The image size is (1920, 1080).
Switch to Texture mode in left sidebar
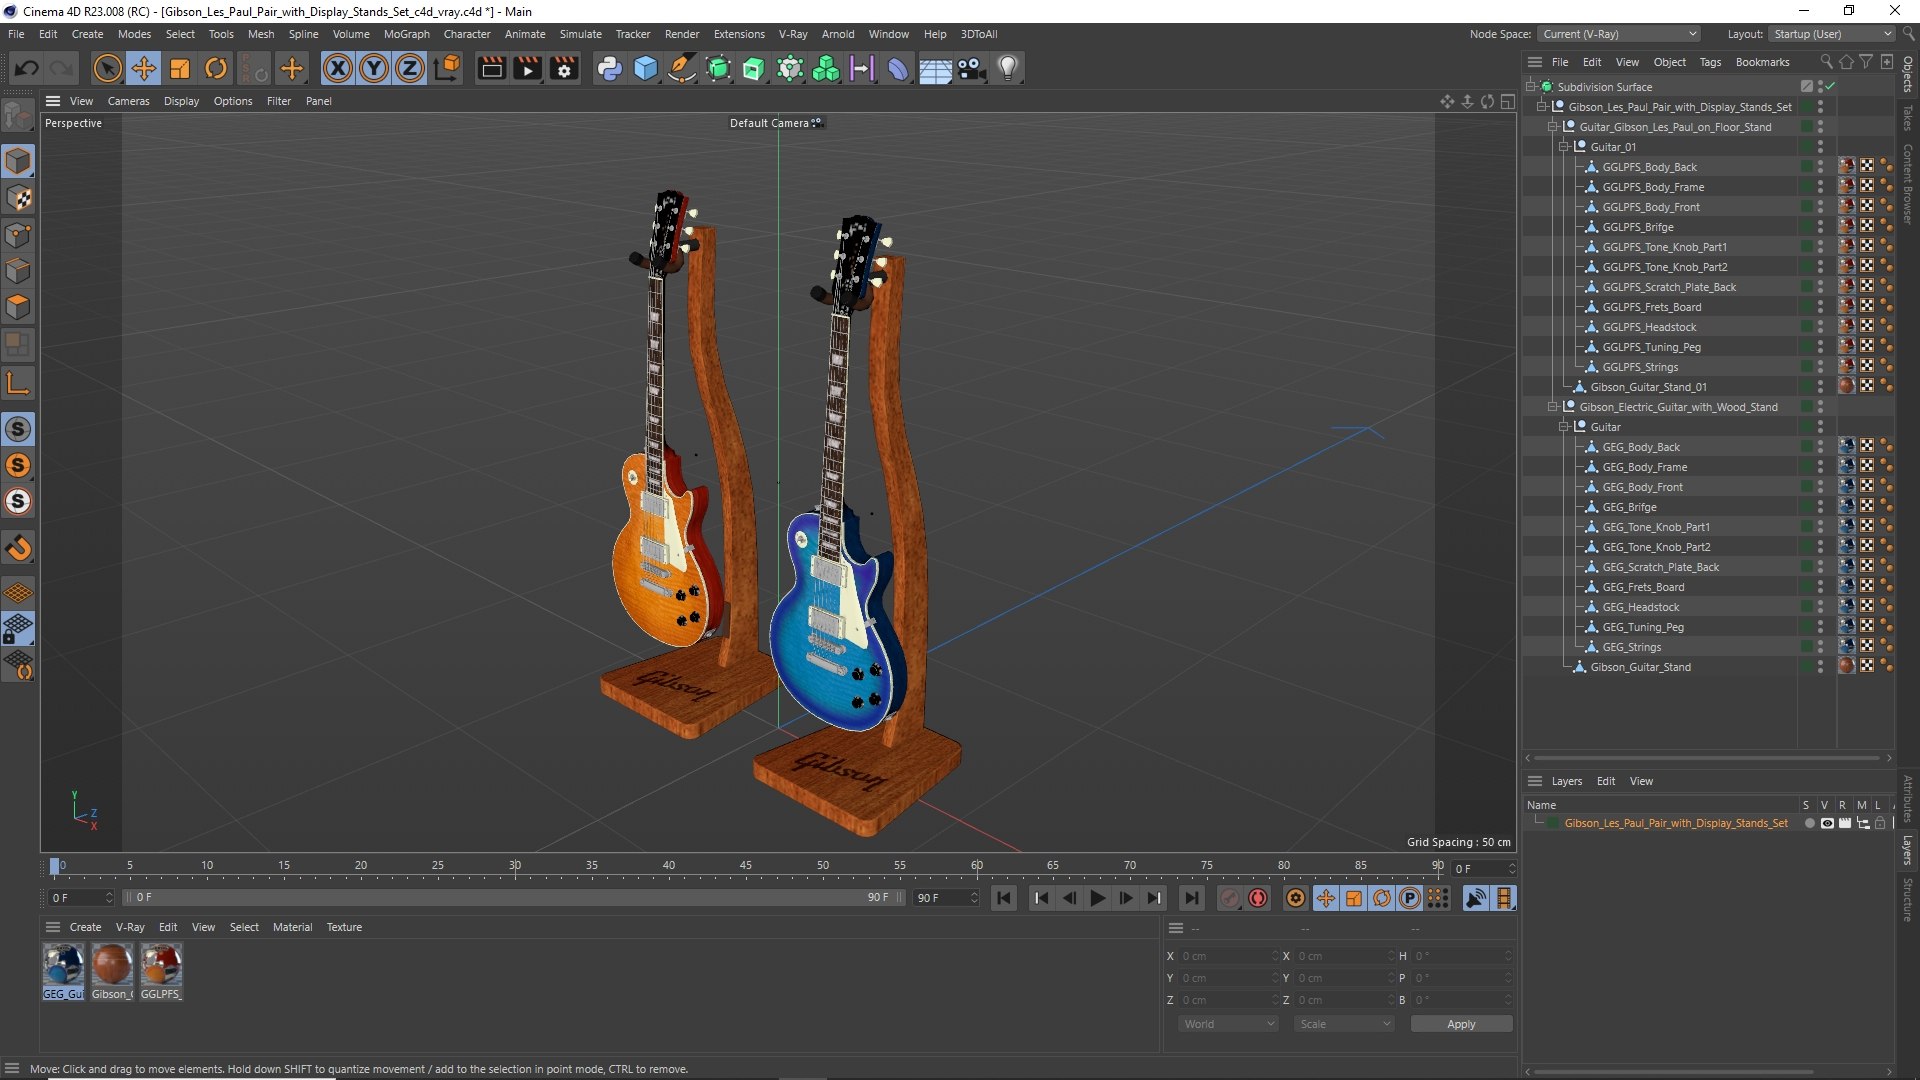(x=19, y=198)
